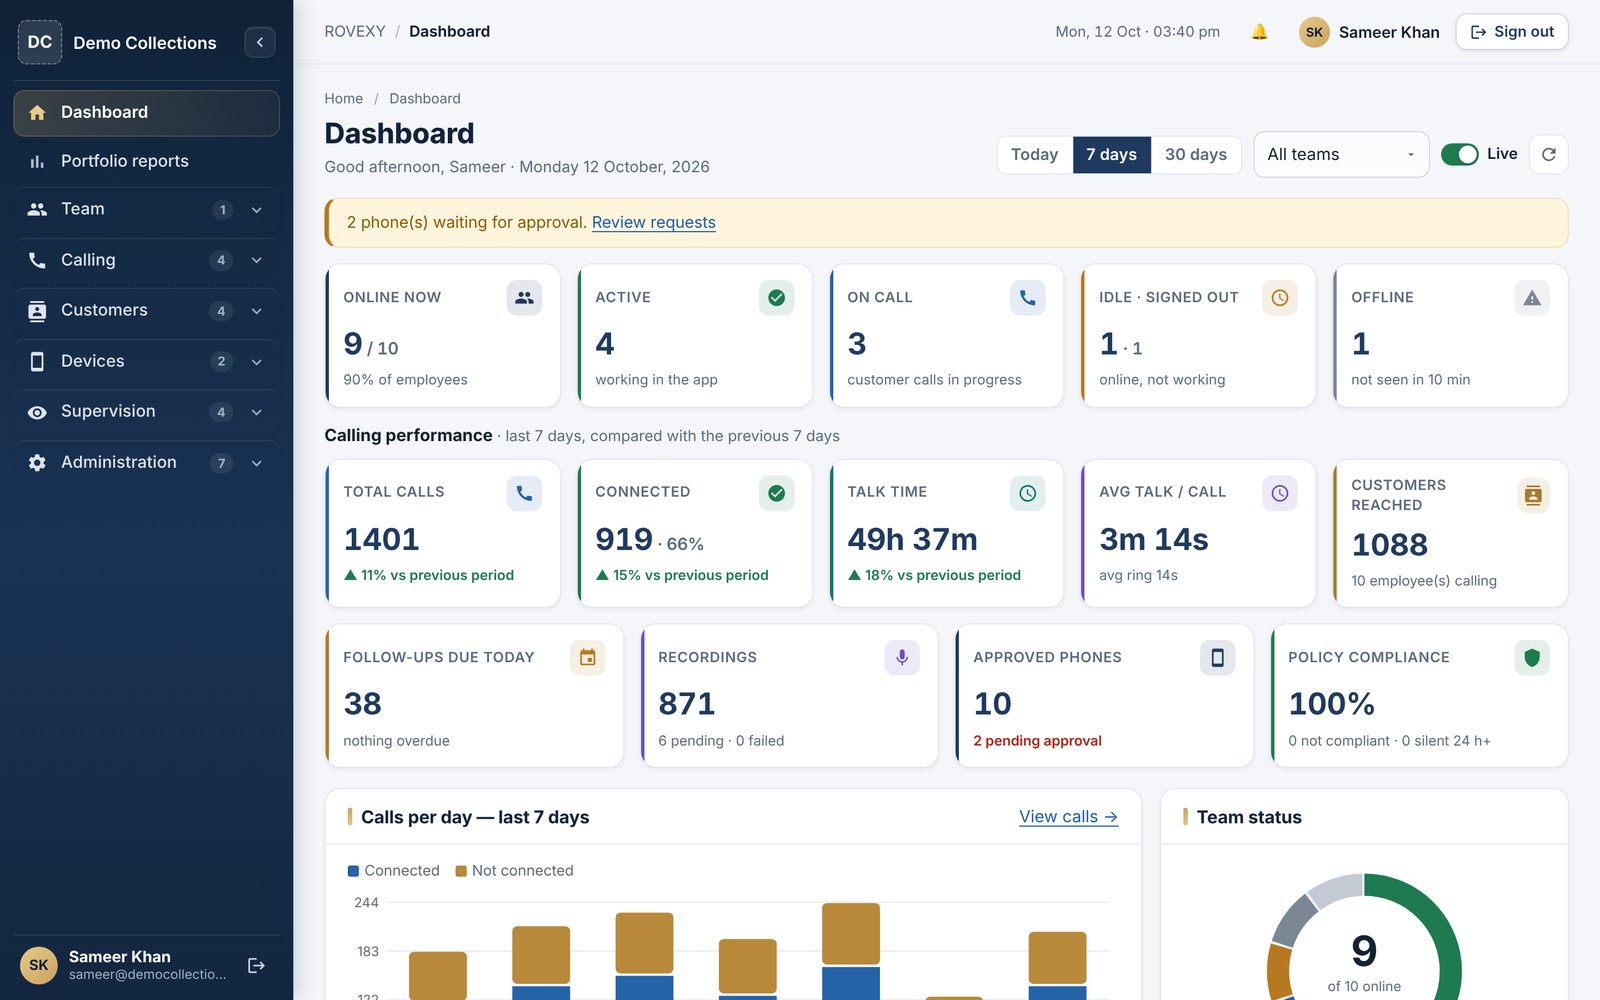The image size is (1600, 1000).
Task: Click the Not connected legend swatch
Action: point(461,871)
